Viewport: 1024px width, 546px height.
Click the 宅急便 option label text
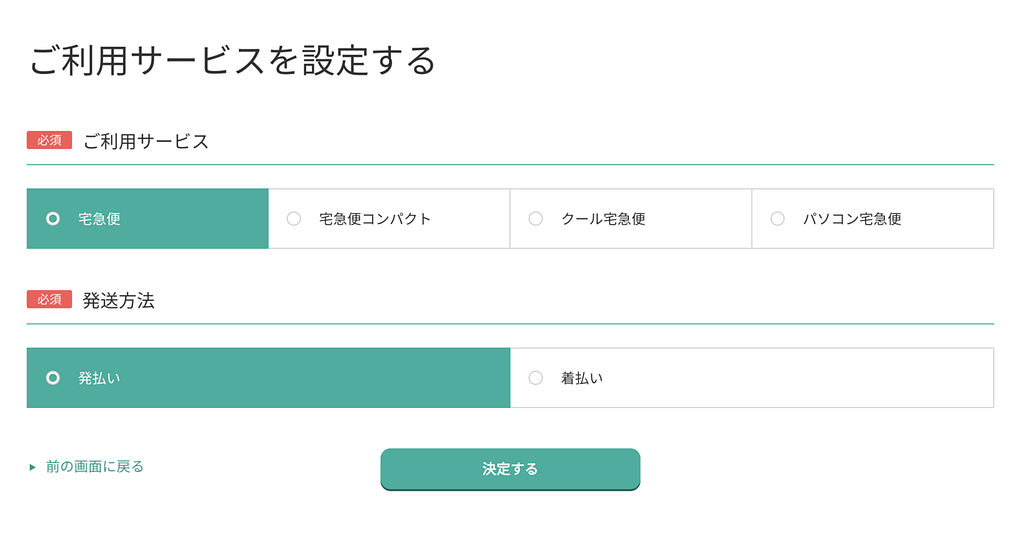tap(99, 218)
